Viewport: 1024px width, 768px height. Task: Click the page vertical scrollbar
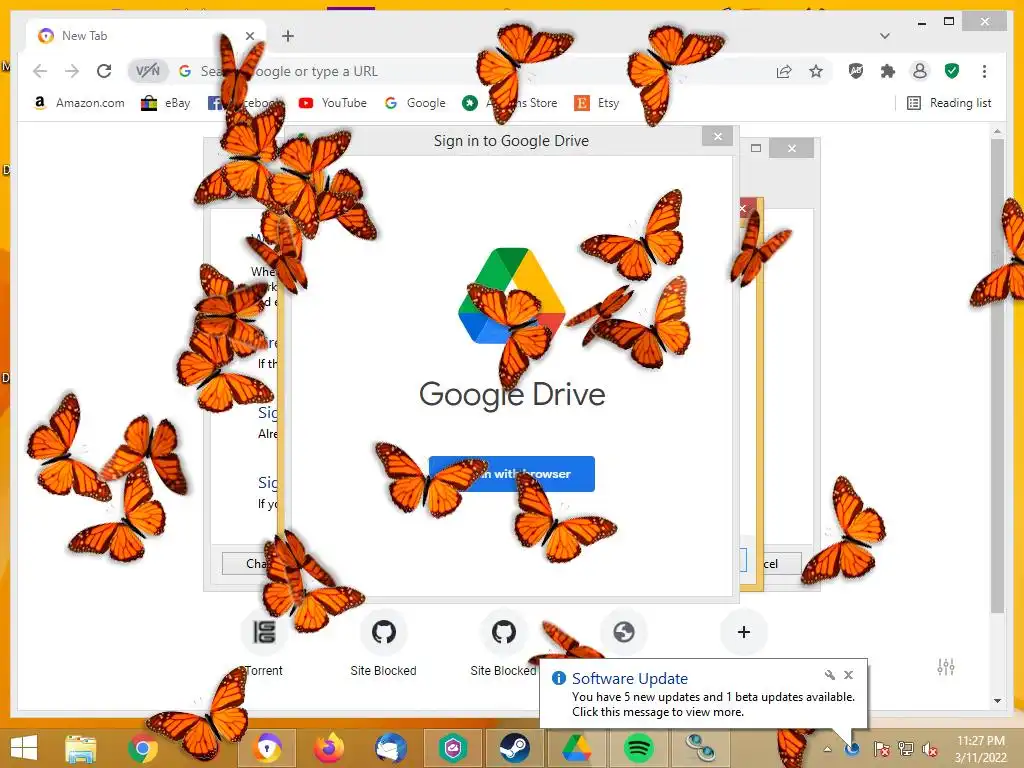pyautogui.click(x=997, y=376)
